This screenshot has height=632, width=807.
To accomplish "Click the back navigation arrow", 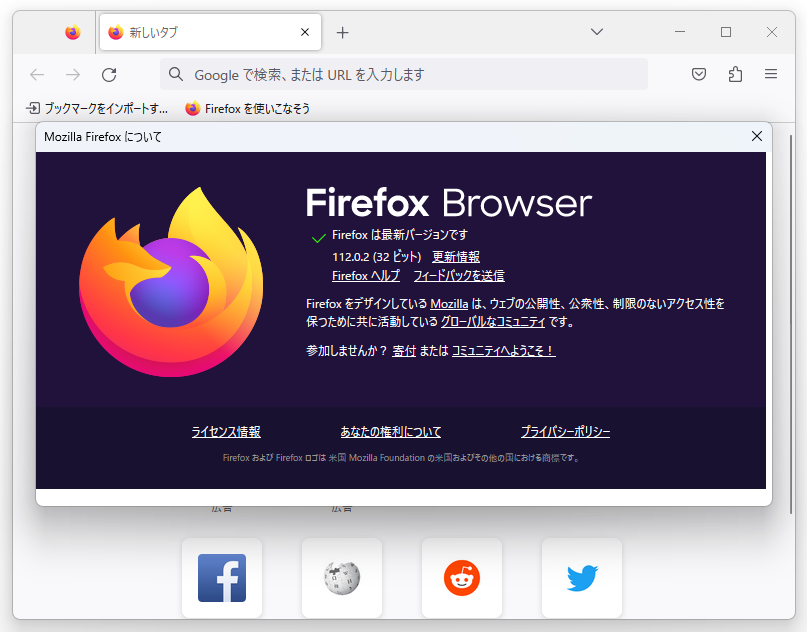I will (x=36, y=74).
